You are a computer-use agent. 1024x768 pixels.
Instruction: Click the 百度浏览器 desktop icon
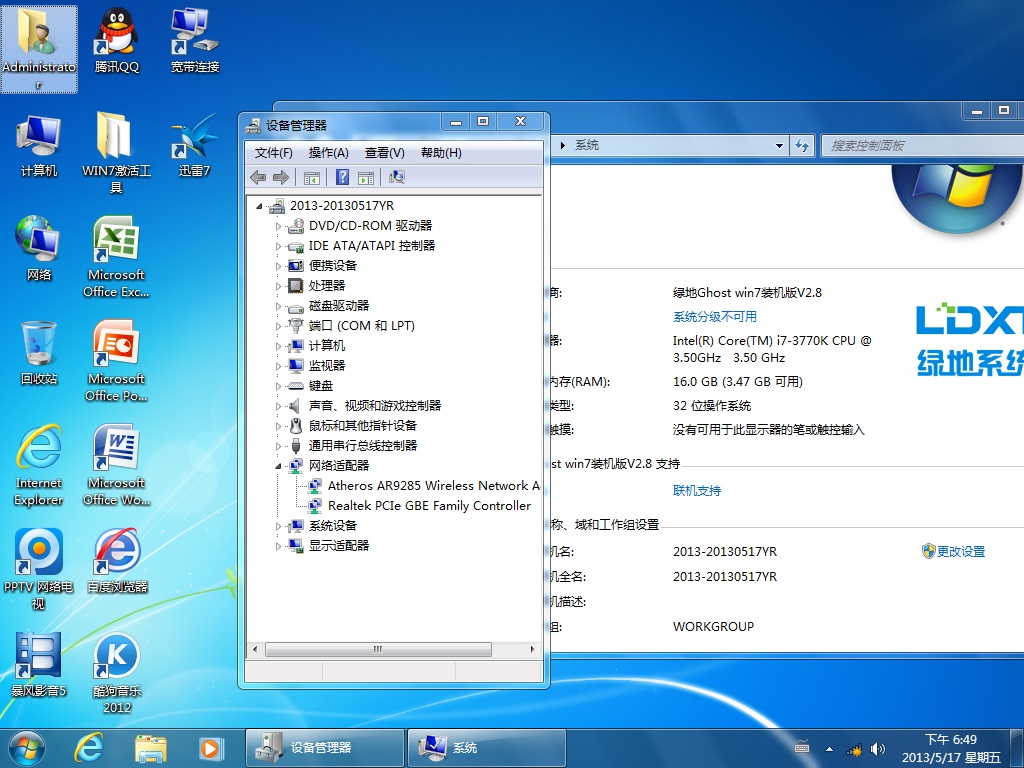click(x=118, y=560)
